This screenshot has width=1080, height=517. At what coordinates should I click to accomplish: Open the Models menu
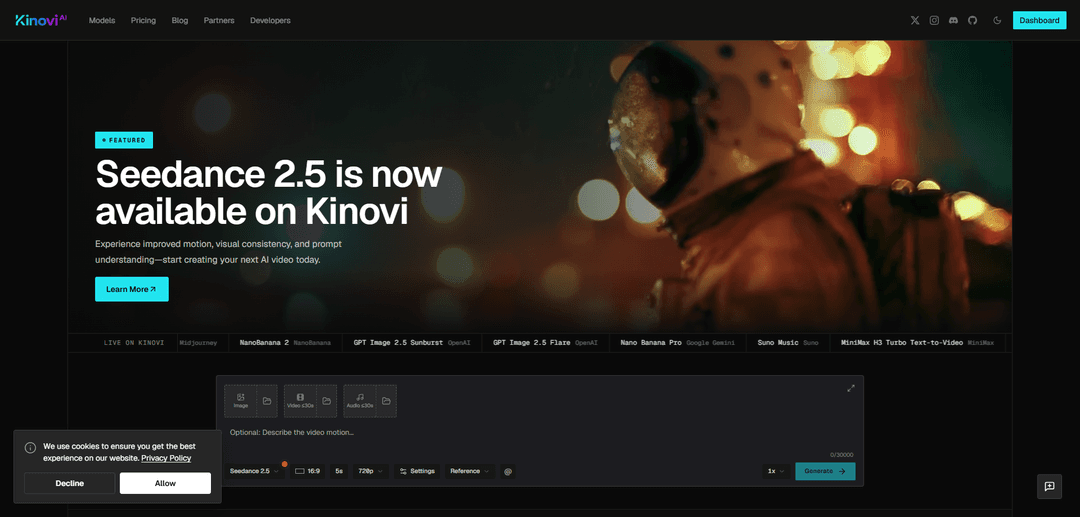coord(102,21)
